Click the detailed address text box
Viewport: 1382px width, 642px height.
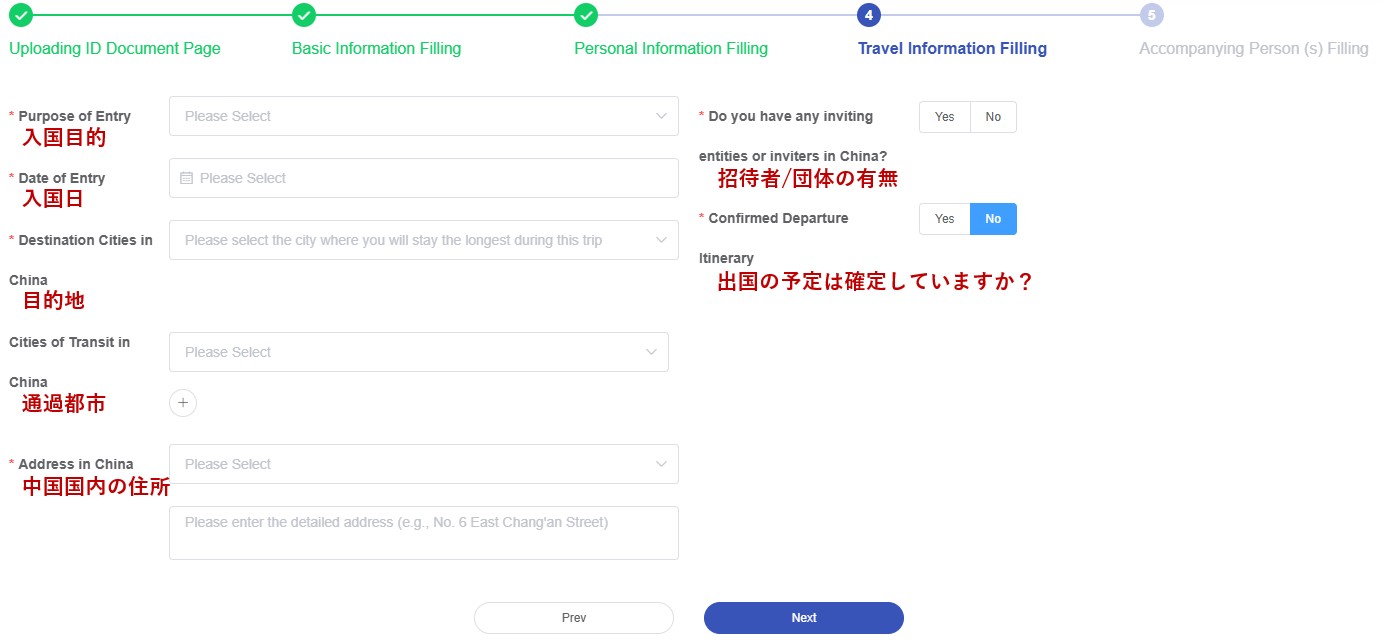coord(423,532)
